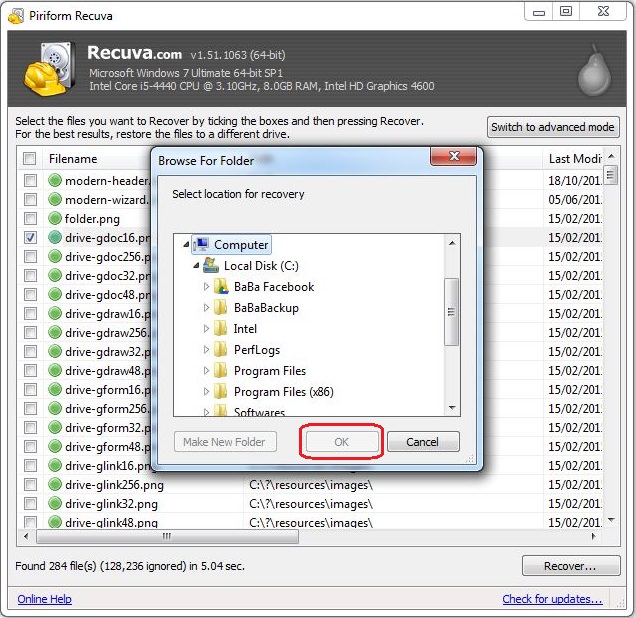Click the folder tree vertical scrollbar thumb

pyautogui.click(x=451, y=311)
